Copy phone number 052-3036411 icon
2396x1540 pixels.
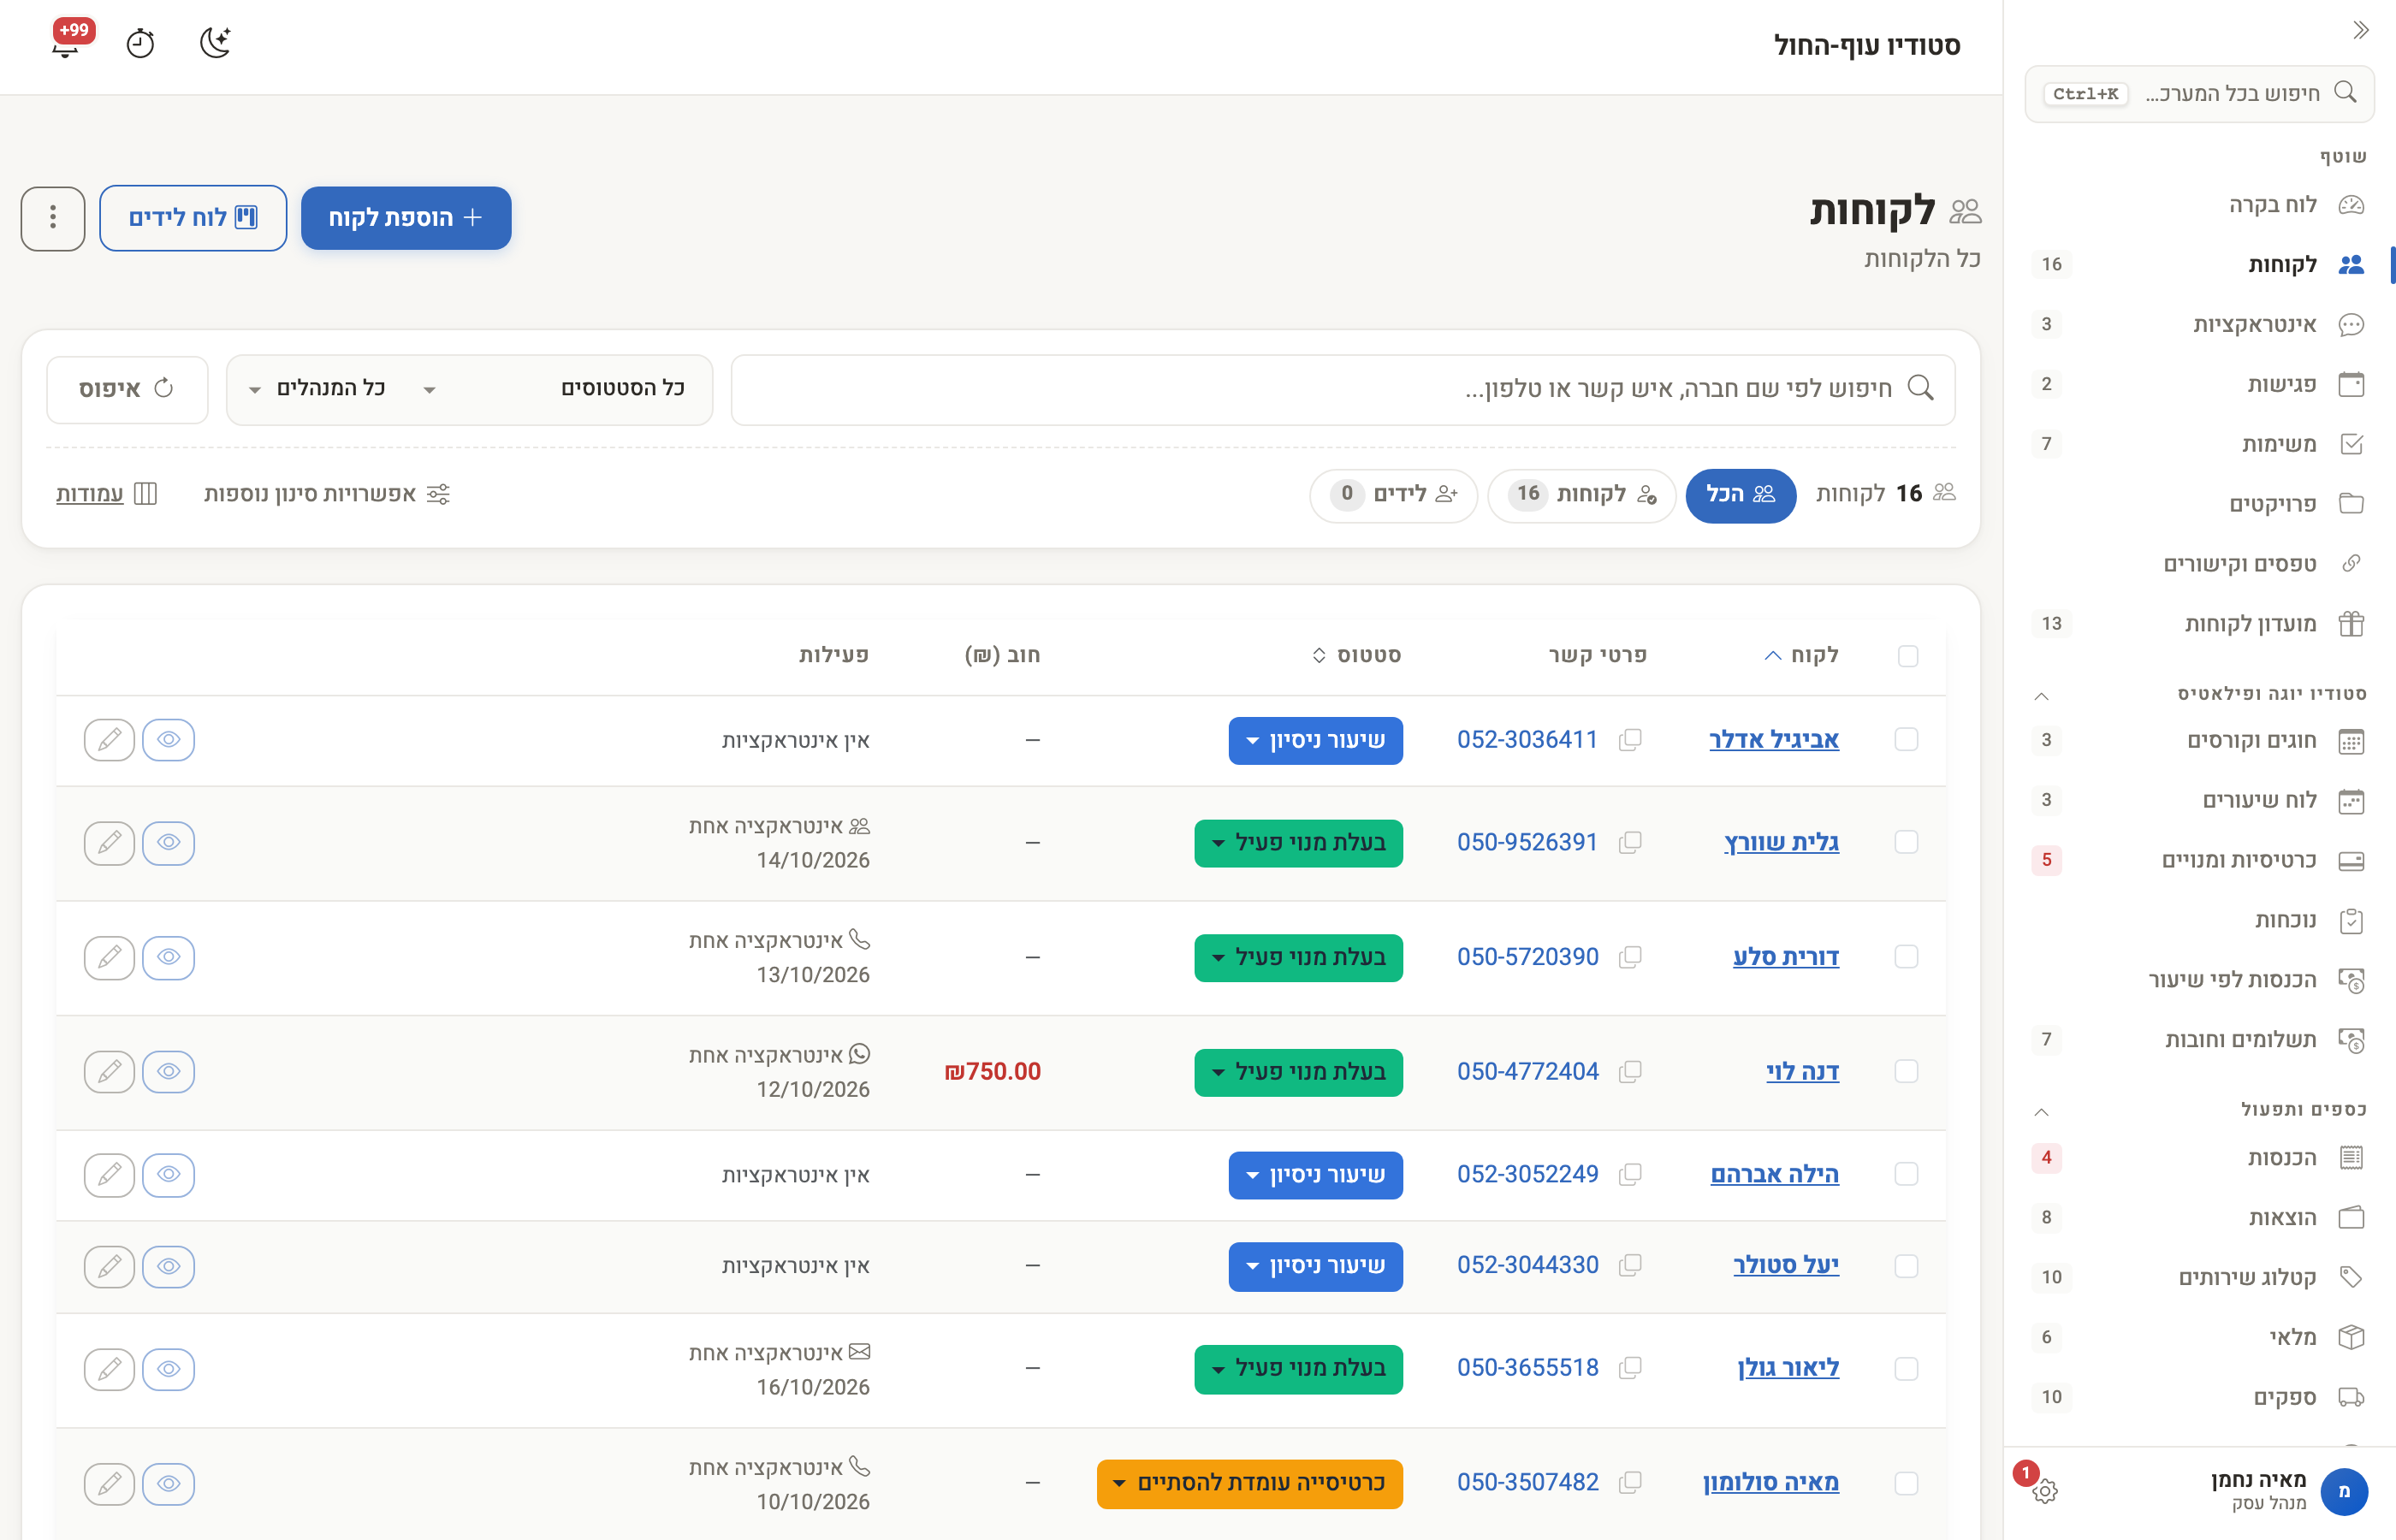1630,740
